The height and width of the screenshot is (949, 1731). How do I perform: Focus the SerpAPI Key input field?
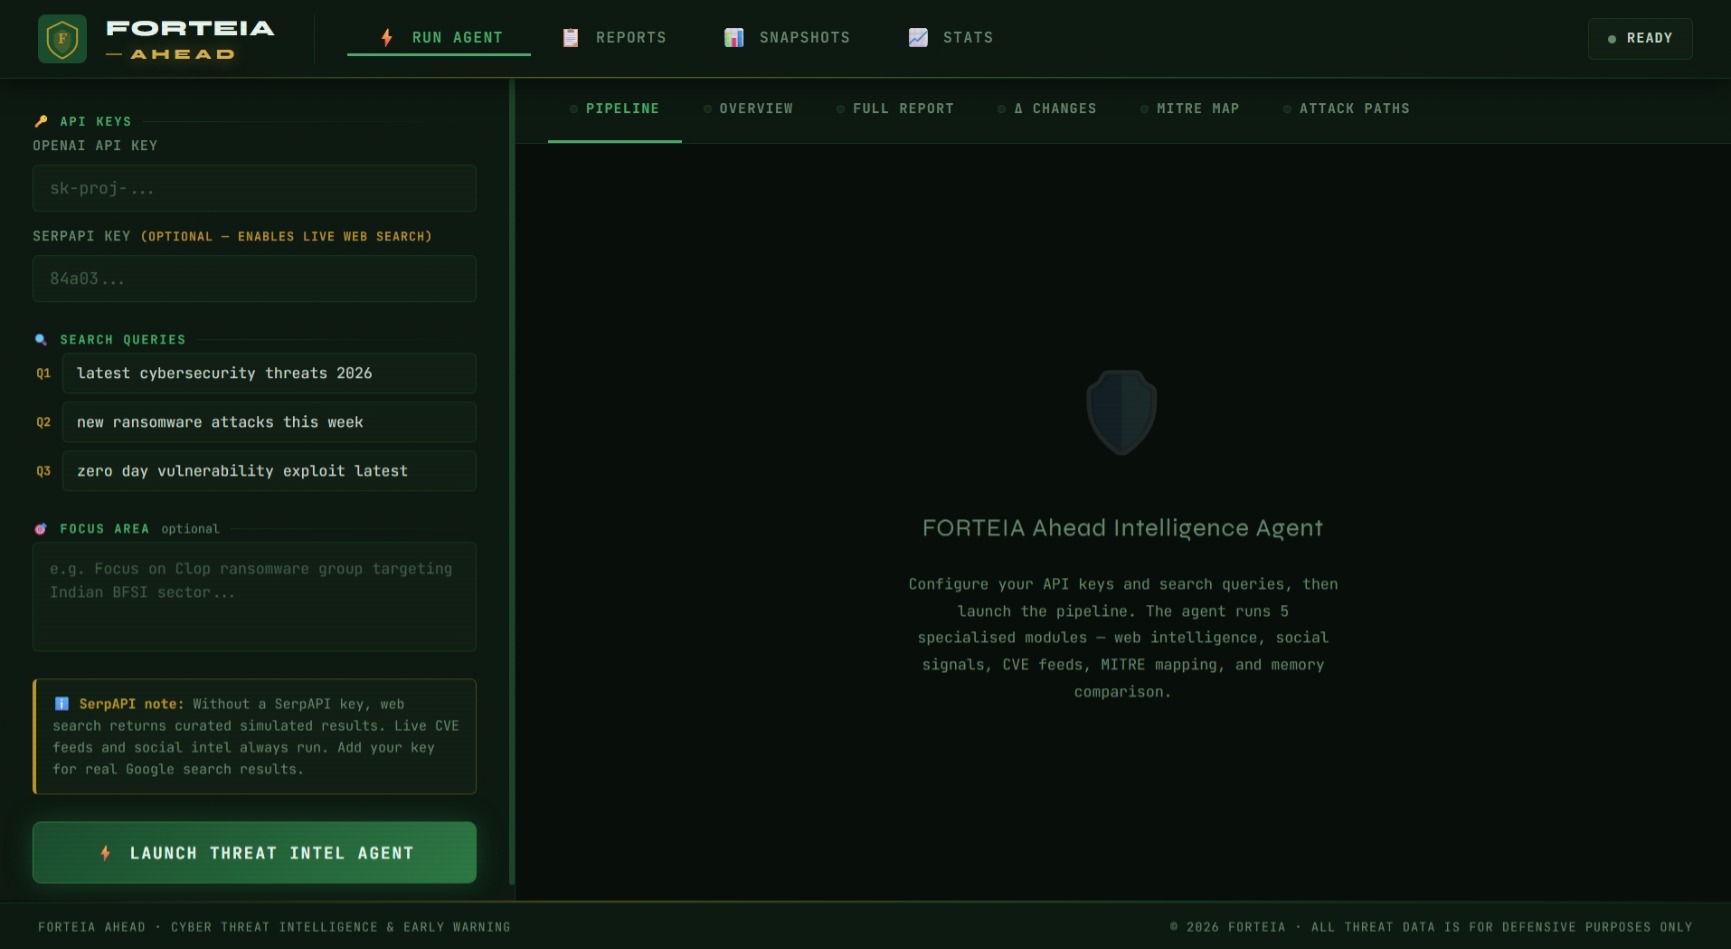pos(254,279)
